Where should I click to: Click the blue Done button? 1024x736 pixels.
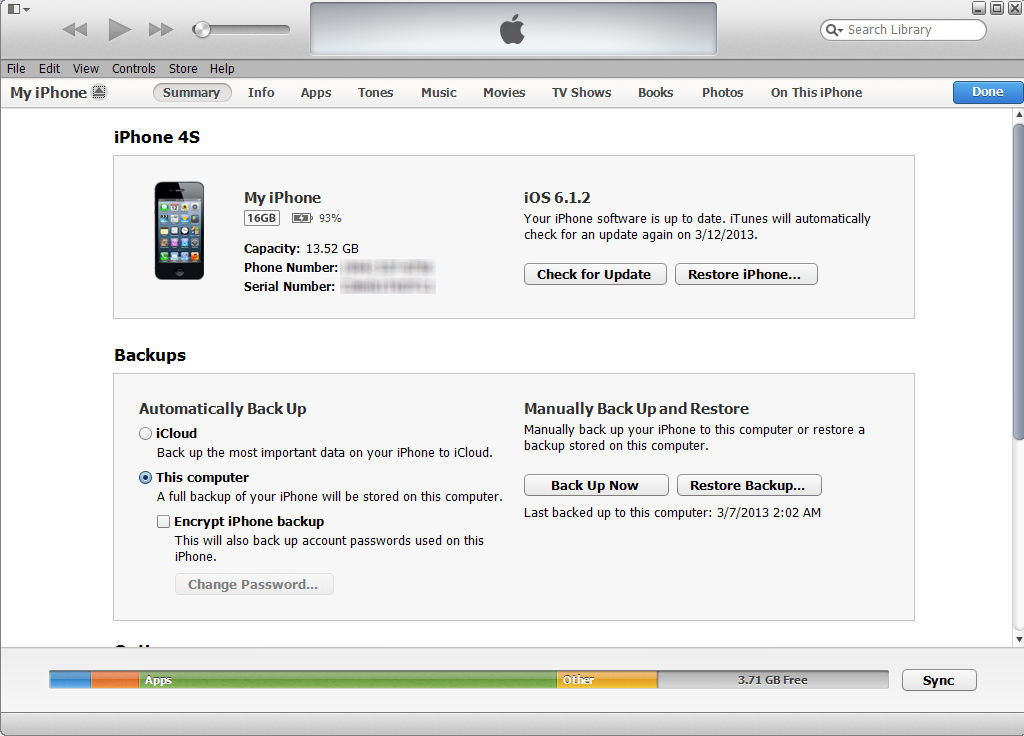[987, 92]
